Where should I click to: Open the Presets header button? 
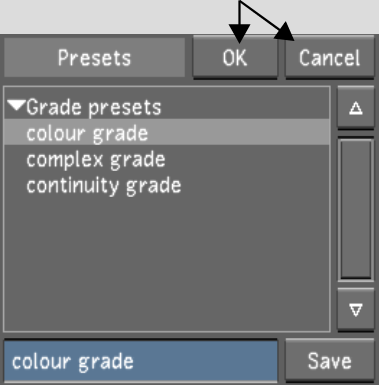click(x=94, y=57)
